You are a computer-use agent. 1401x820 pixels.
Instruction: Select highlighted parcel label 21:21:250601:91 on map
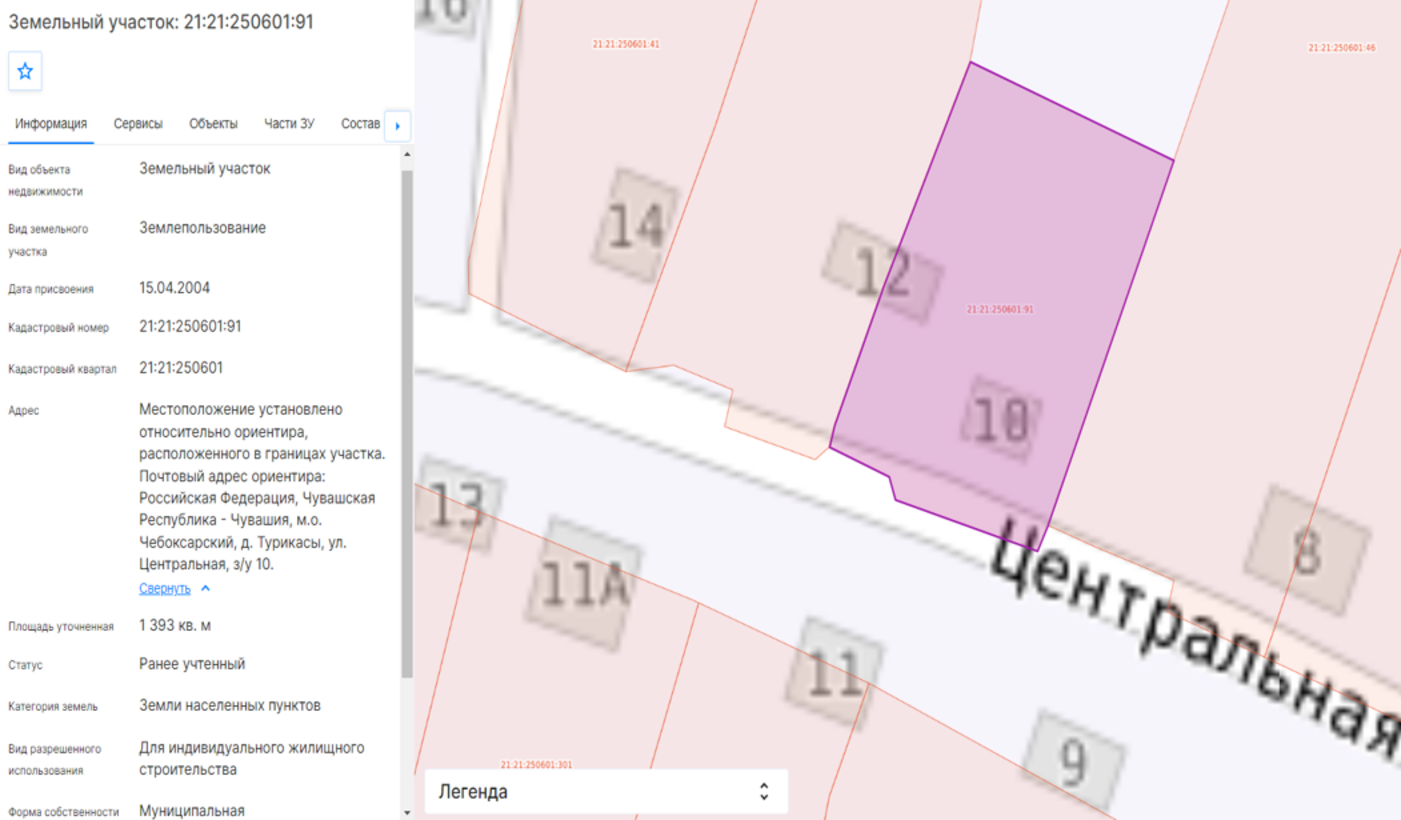[1000, 310]
